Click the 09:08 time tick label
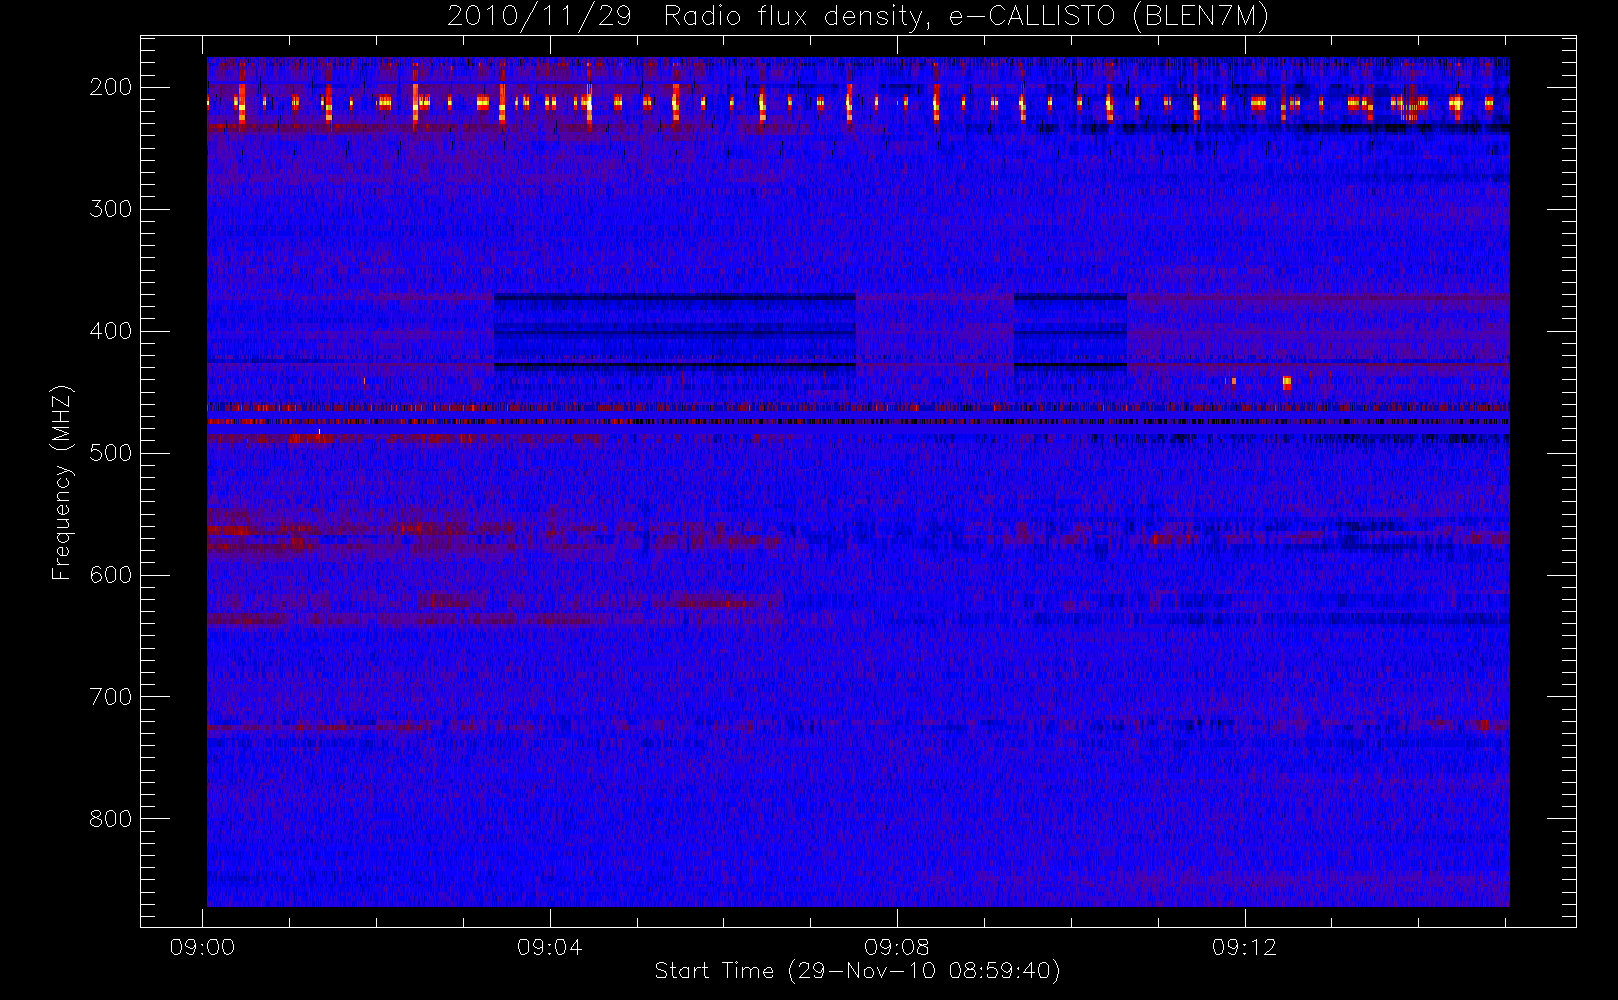Image resolution: width=1618 pixels, height=1000 pixels. 897,947
